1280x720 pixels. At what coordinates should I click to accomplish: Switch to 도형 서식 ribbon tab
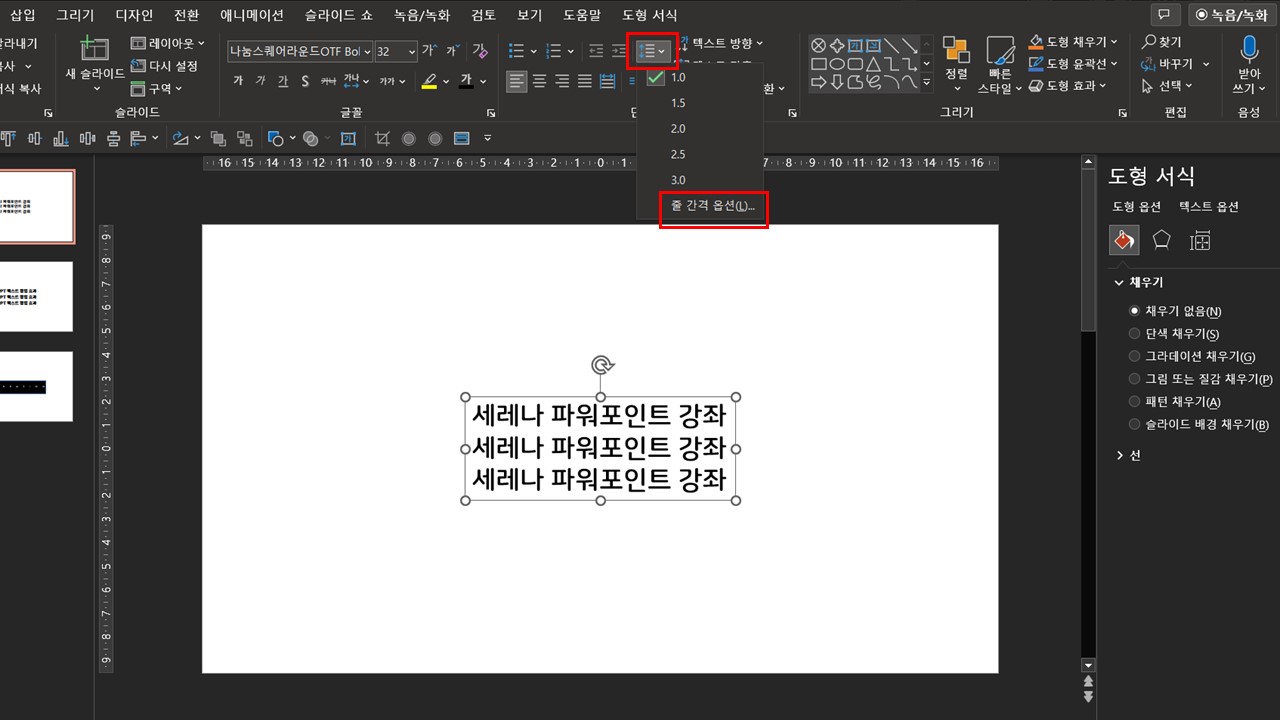[x=649, y=15]
